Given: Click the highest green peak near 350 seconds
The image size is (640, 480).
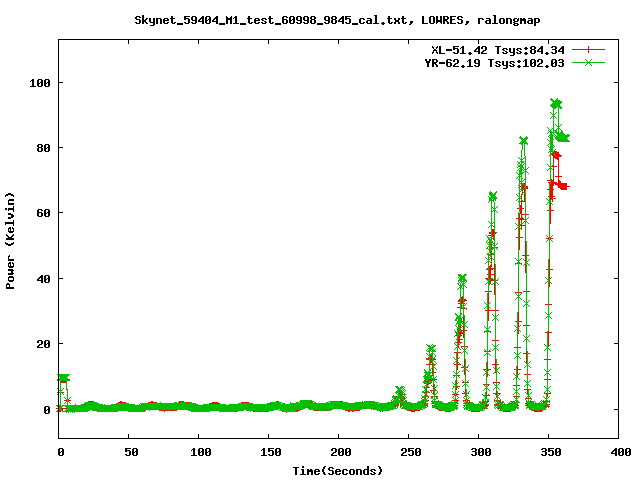Looking at the screenshot, I should coord(556,104).
